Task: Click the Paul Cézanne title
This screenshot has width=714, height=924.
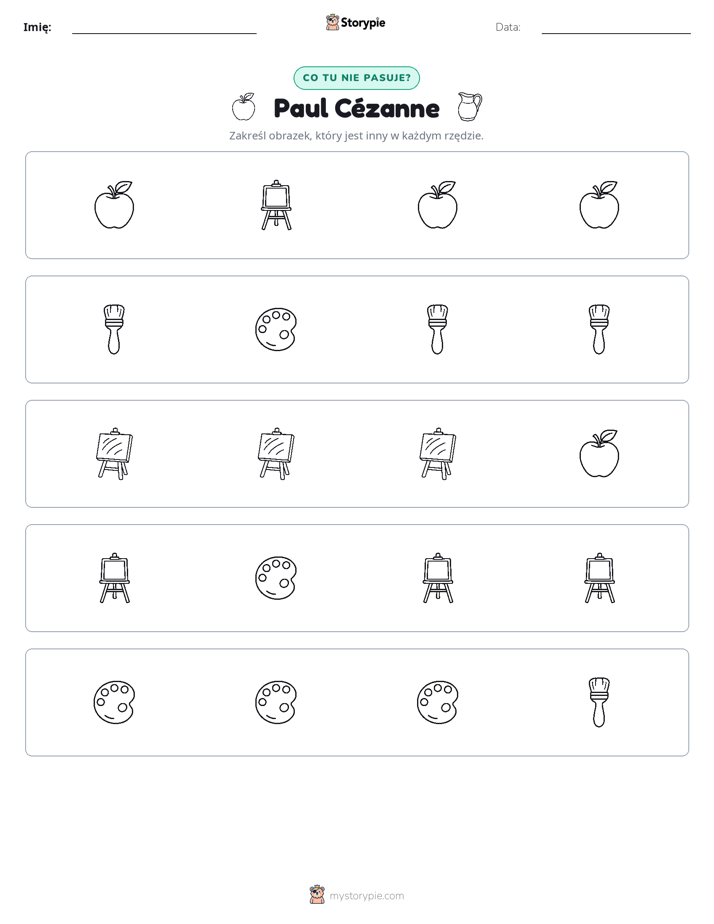Action: (356, 108)
